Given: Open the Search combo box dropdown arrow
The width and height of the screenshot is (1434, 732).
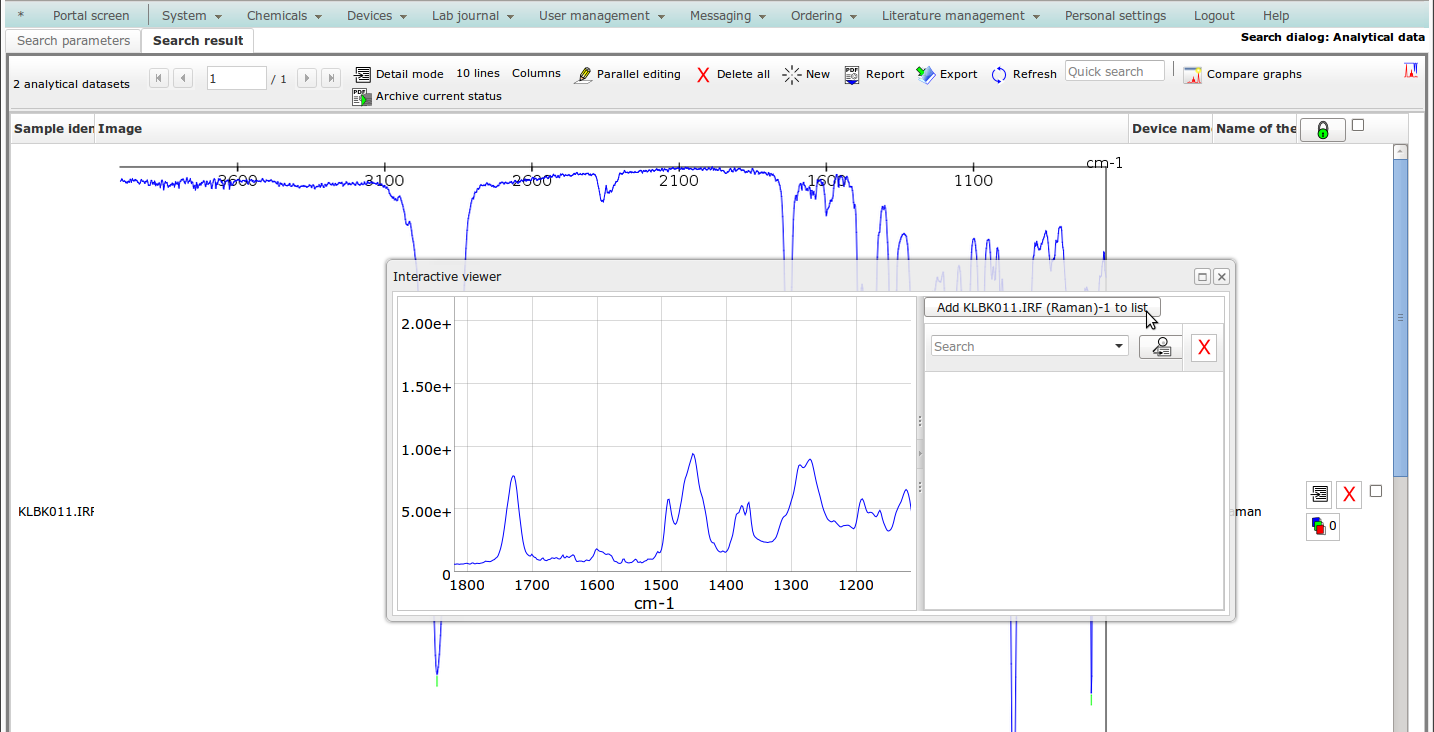Looking at the screenshot, I should [1119, 347].
